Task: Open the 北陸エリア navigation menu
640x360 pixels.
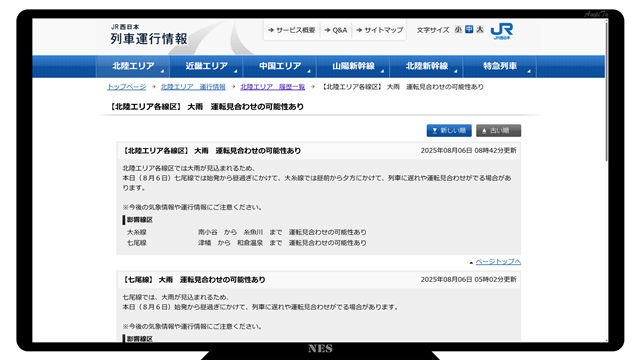Action: point(133,66)
